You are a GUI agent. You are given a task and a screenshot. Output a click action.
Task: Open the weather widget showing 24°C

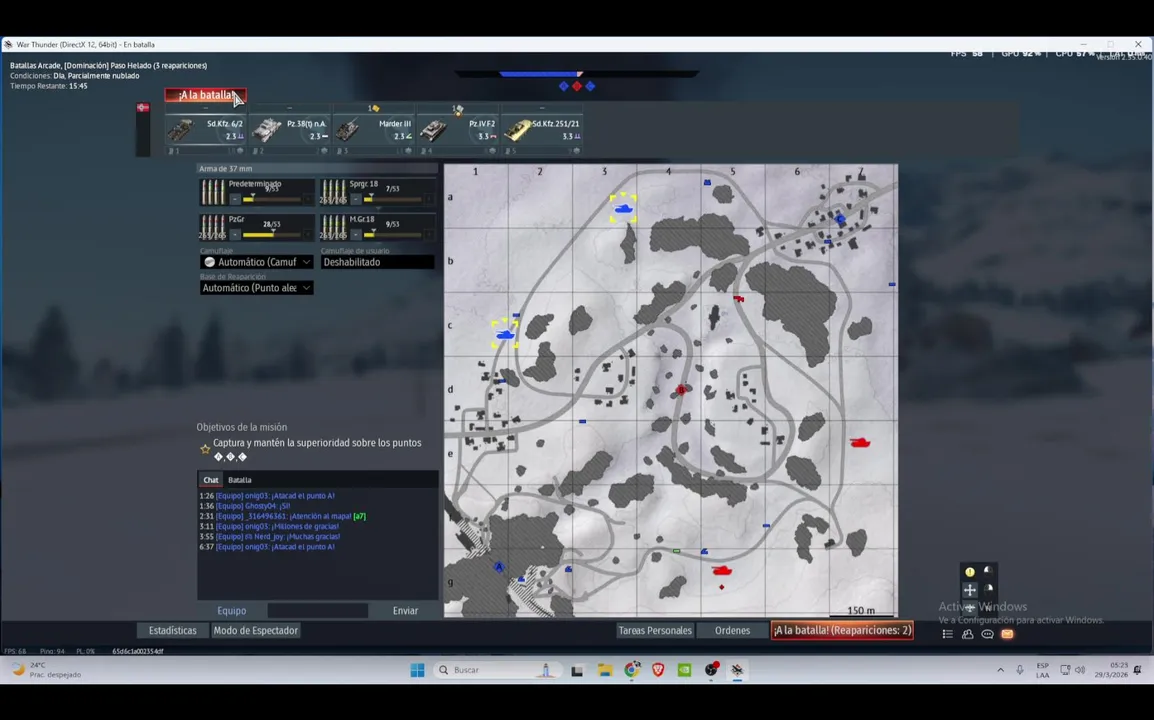coord(48,670)
